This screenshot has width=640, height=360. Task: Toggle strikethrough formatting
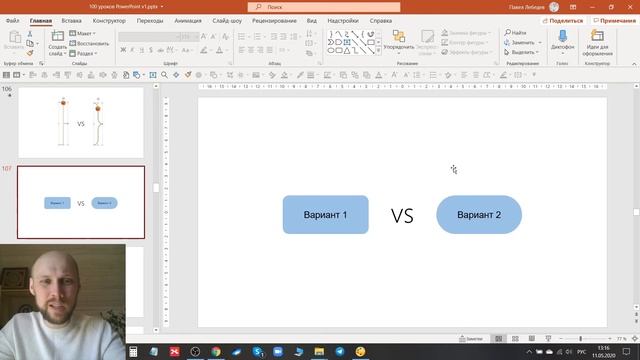click(x=160, y=50)
